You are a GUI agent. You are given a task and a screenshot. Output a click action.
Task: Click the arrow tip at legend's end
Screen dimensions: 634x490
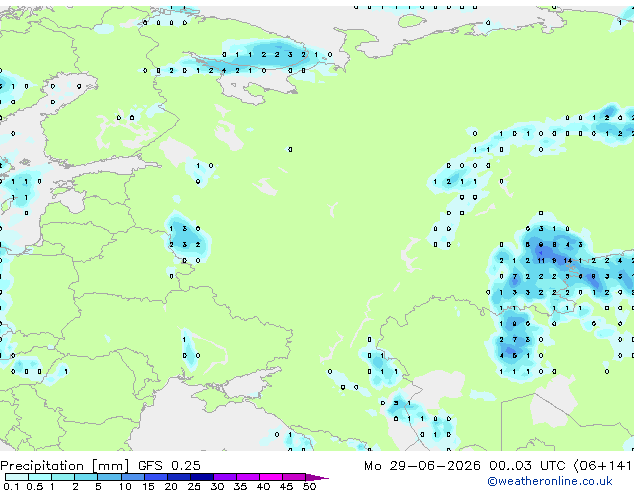pos(317,477)
